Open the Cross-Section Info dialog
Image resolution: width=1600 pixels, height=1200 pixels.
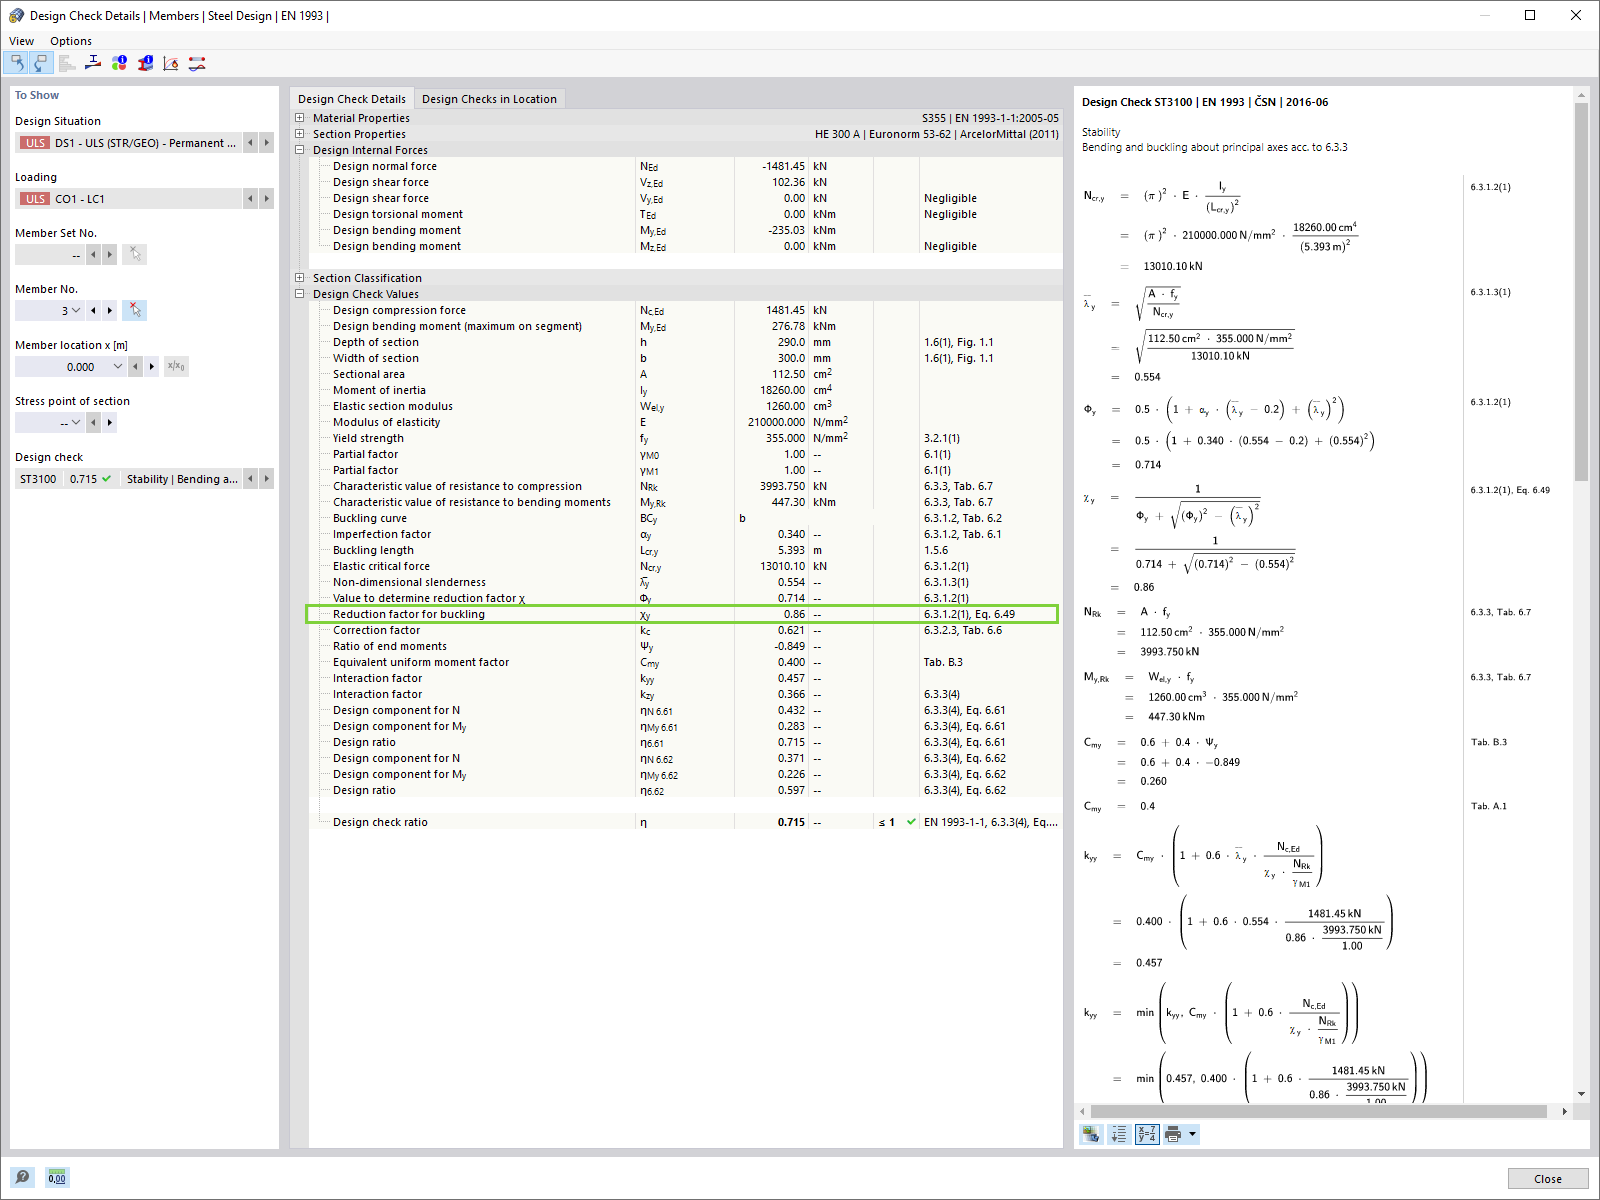coord(145,63)
